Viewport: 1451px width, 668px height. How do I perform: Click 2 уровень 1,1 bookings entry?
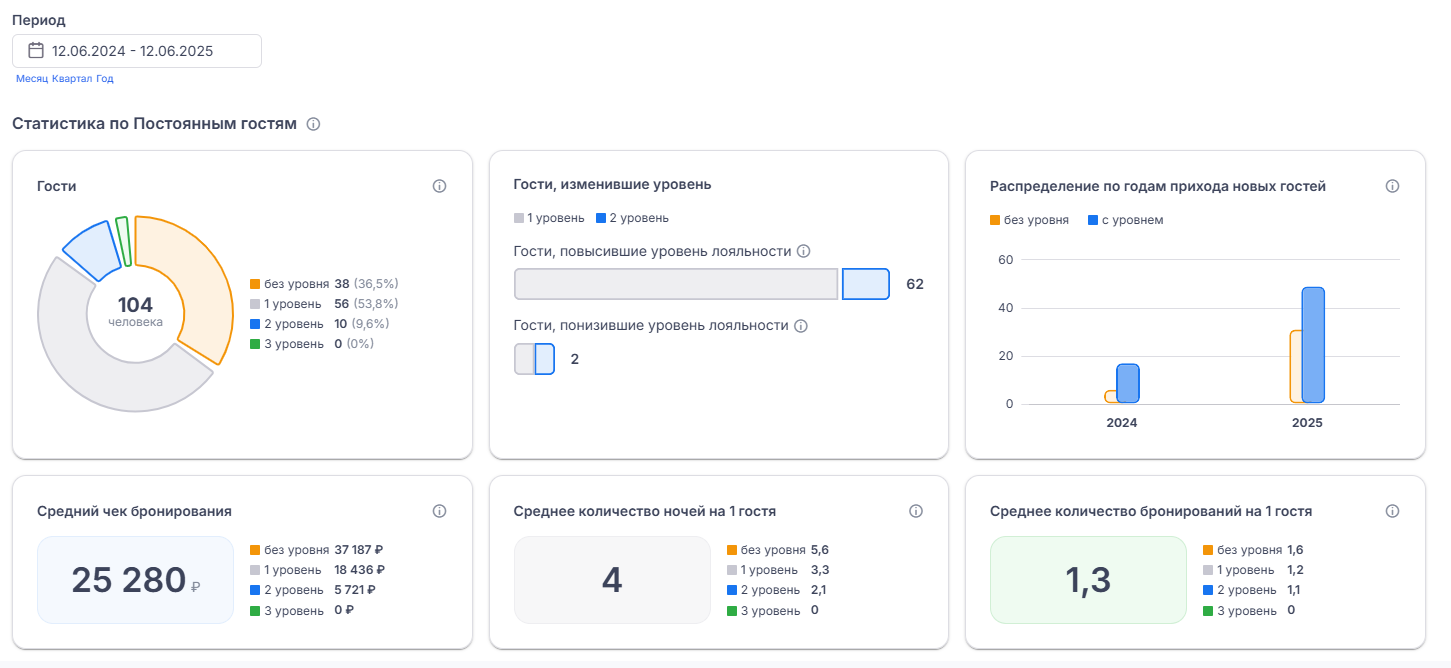(x=1253, y=590)
